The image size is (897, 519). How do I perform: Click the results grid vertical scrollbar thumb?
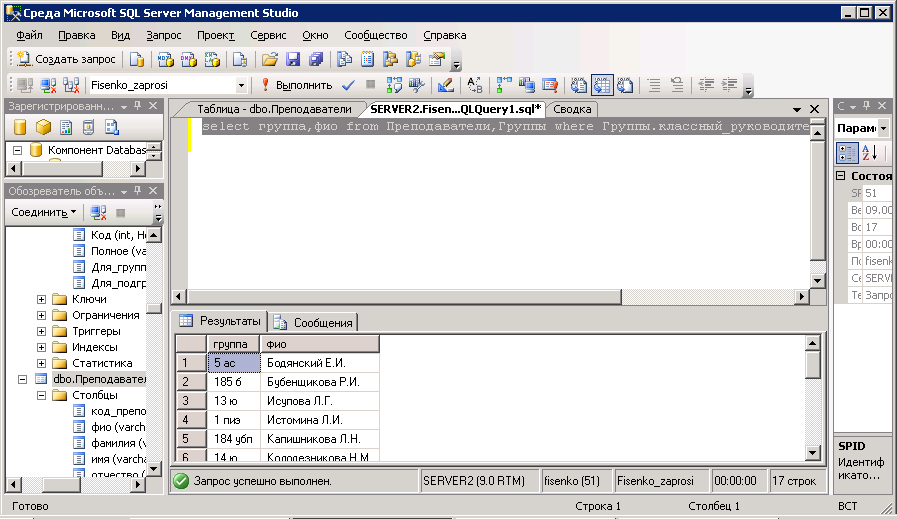pos(813,365)
